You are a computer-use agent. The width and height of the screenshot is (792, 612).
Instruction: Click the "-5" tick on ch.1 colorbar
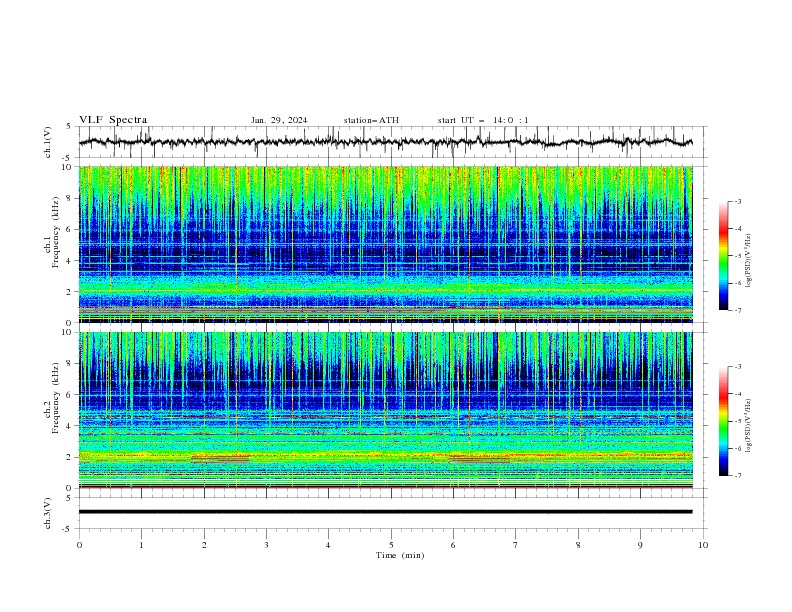tap(737, 256)
